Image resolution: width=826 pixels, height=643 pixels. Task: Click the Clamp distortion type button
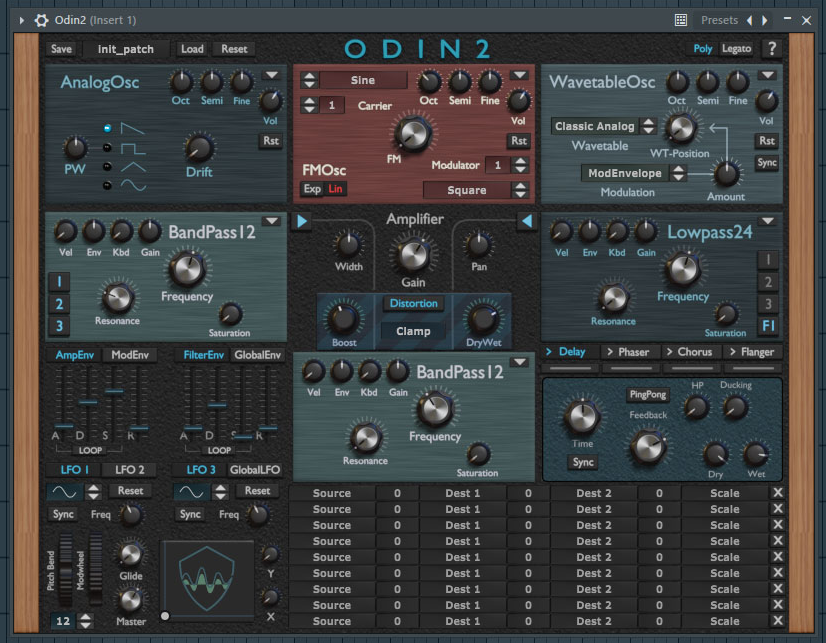pyautogui.click(x=413, y=331)
